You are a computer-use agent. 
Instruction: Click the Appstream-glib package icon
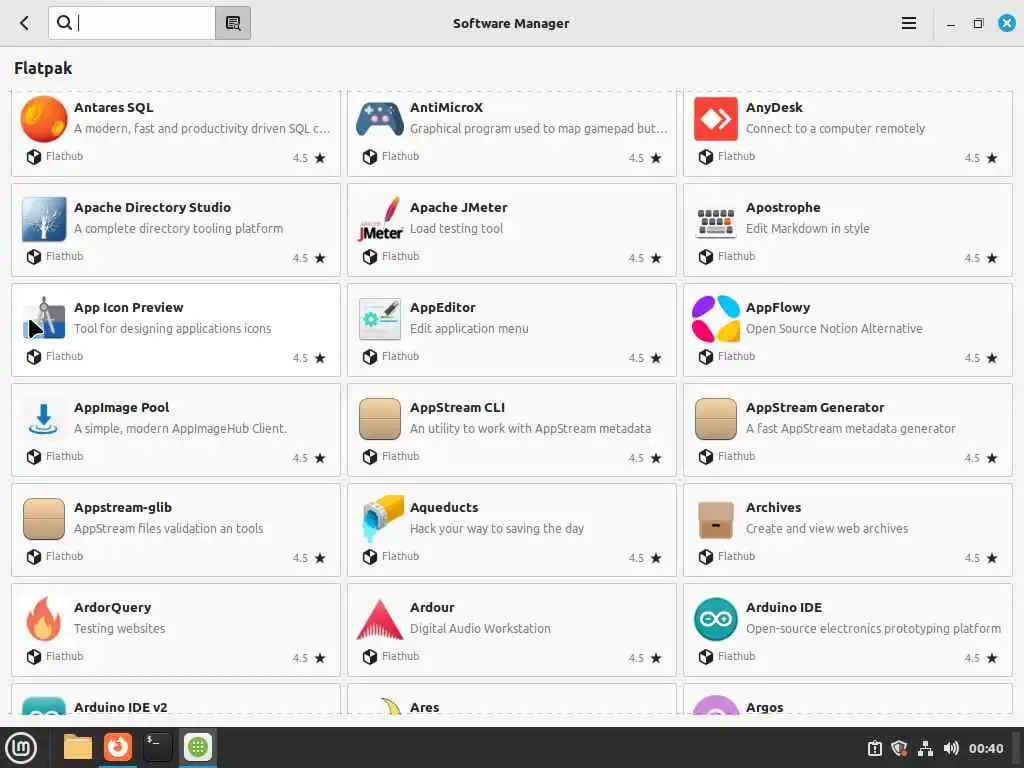point(44,519)
